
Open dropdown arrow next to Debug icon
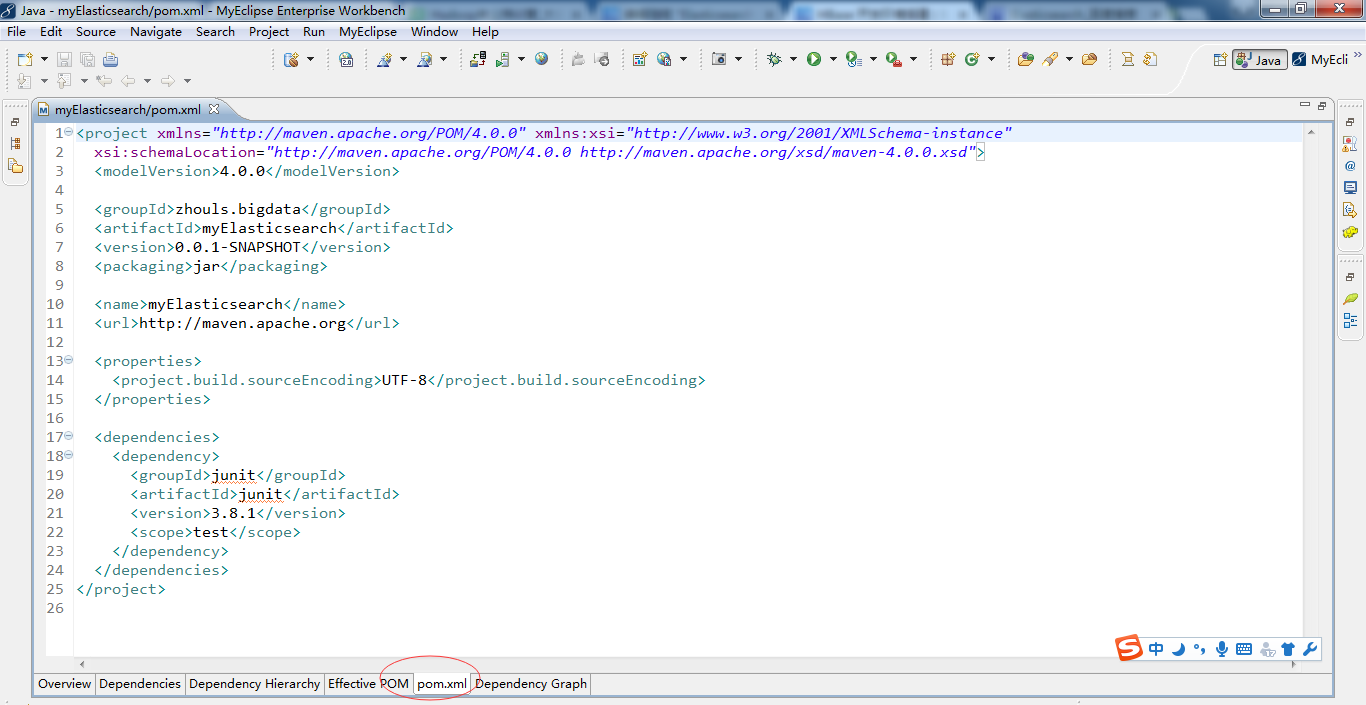click(793, 59)
